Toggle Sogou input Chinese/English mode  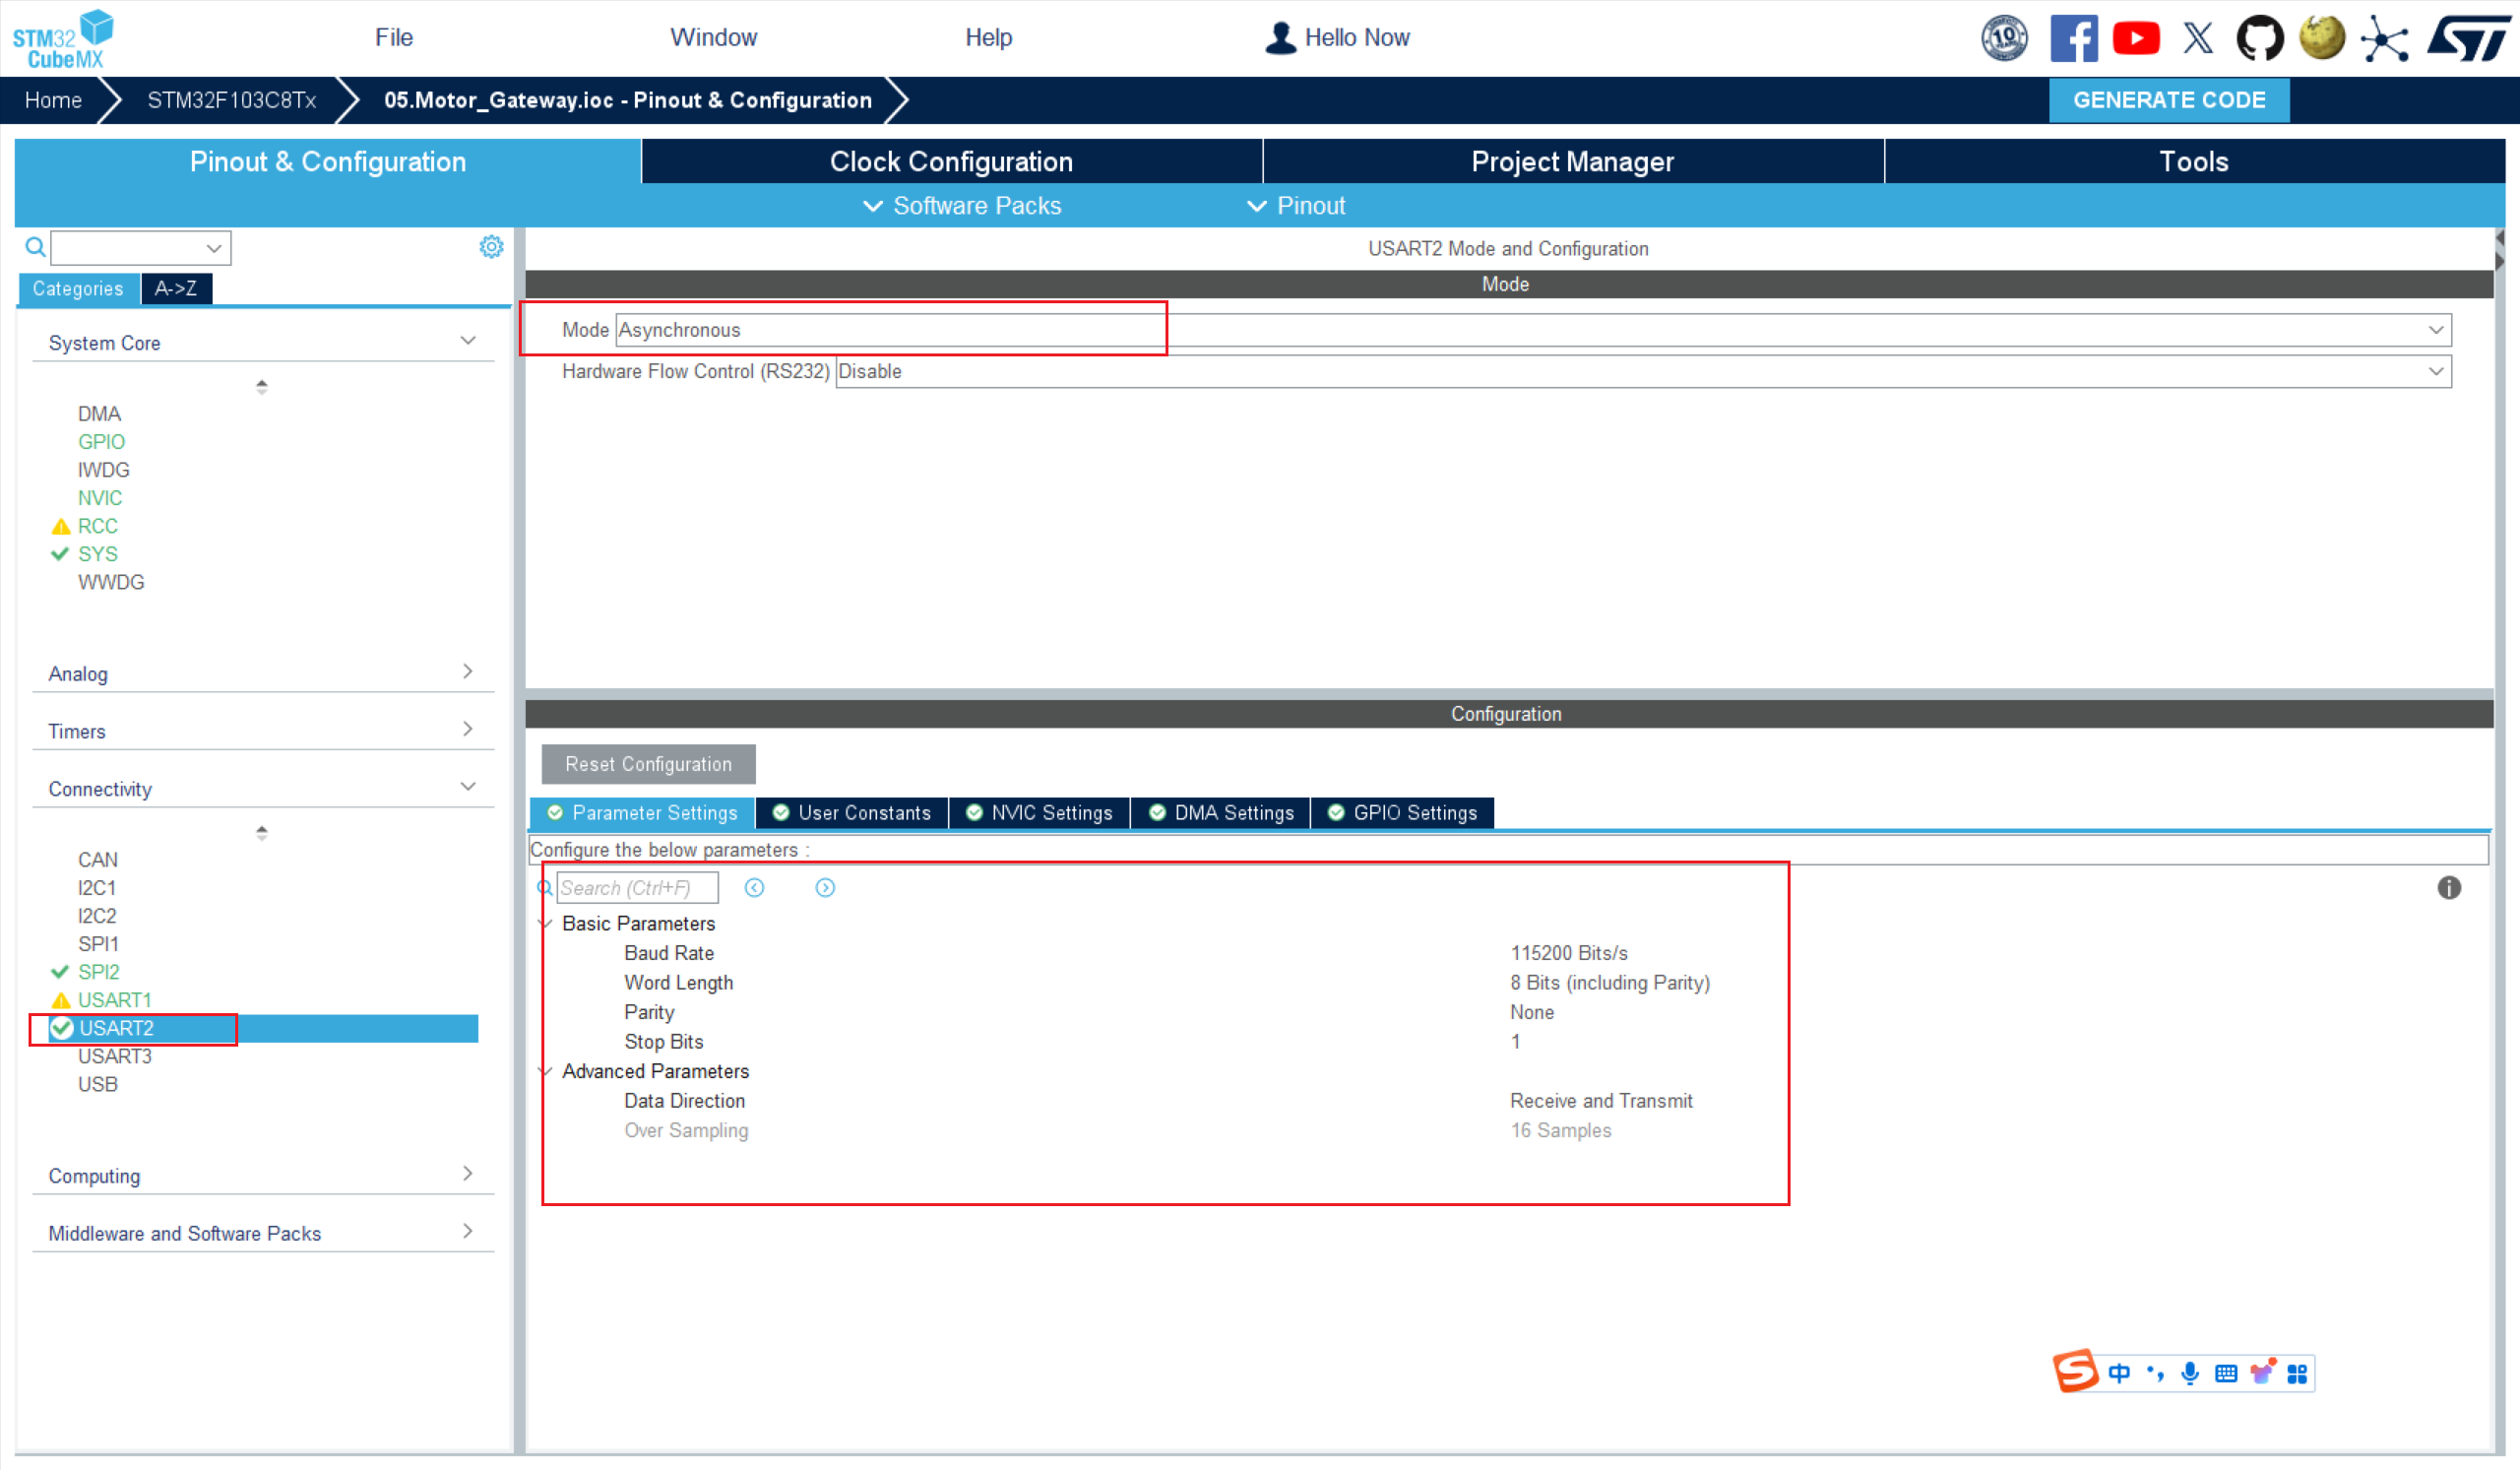2118,1373
